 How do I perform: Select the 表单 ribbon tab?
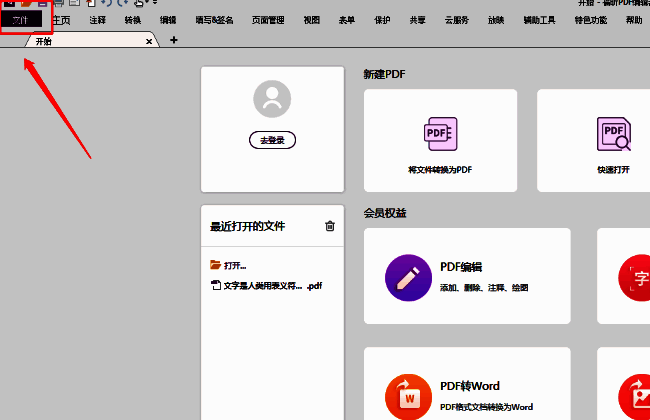click(x=347, y=20)
